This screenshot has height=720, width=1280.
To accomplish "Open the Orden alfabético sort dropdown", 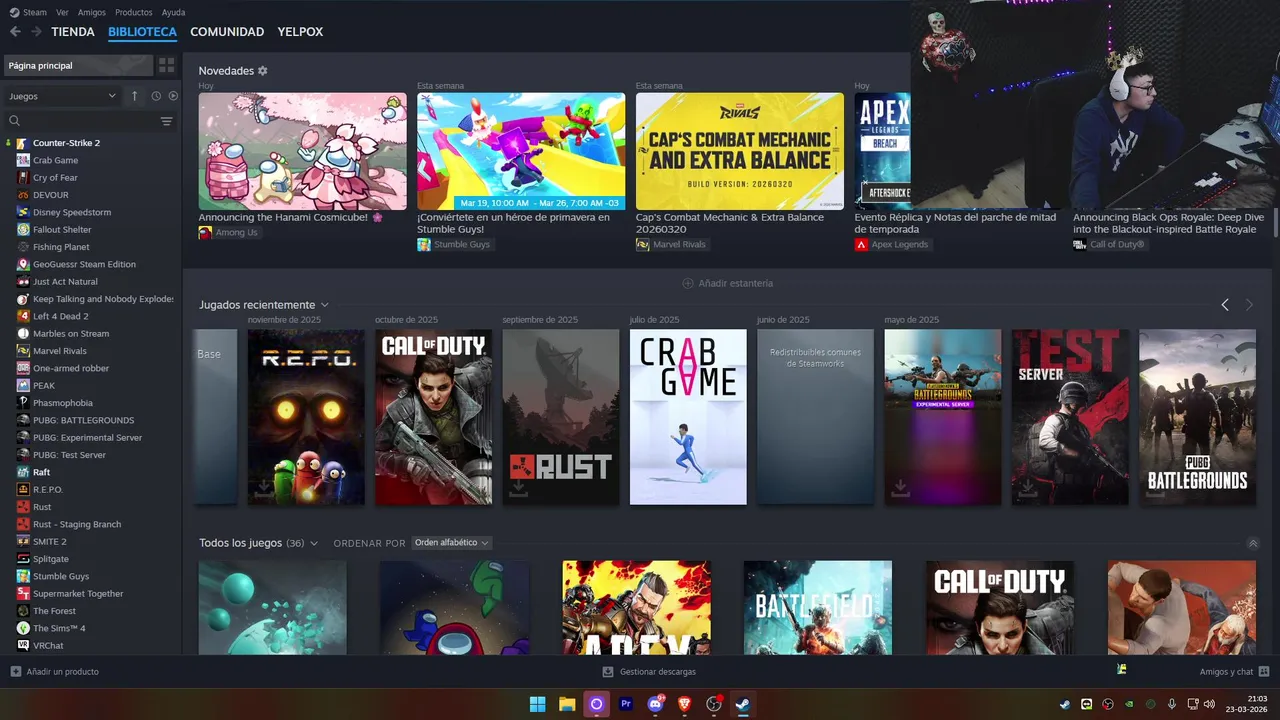I will [451, 543].
